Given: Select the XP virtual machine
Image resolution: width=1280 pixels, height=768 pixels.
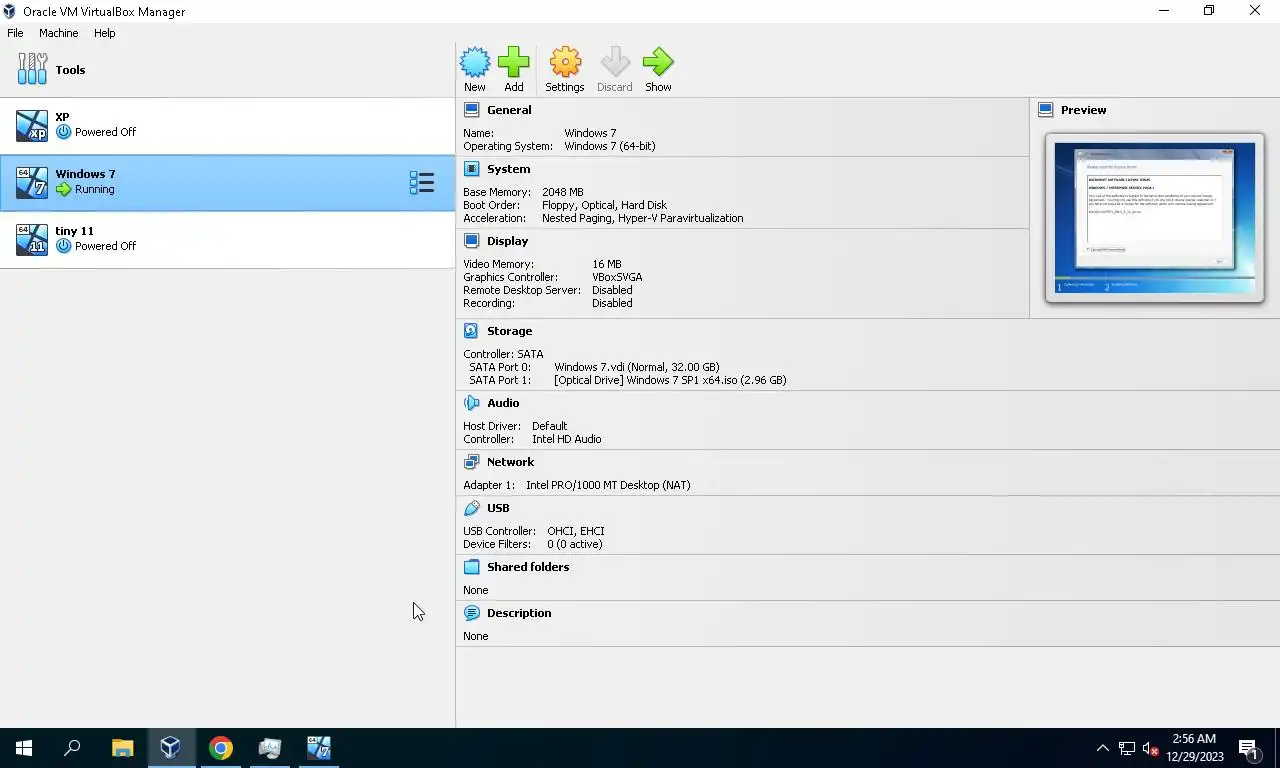Looking at the screenshot, I should pyautogui.click(x=227, y=125).
